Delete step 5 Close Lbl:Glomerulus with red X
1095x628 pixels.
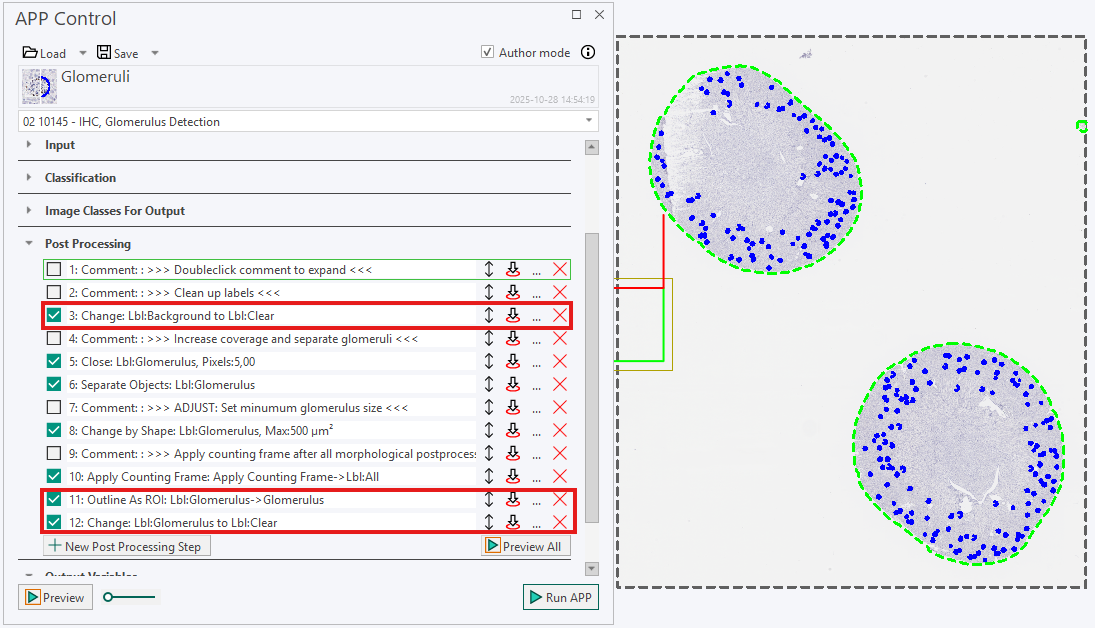559,361
